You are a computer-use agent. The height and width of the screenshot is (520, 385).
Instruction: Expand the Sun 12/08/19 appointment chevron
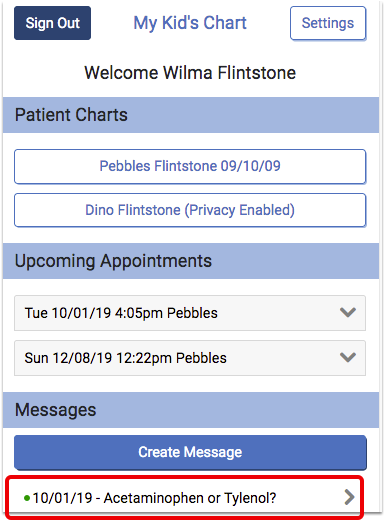(348, 357)
